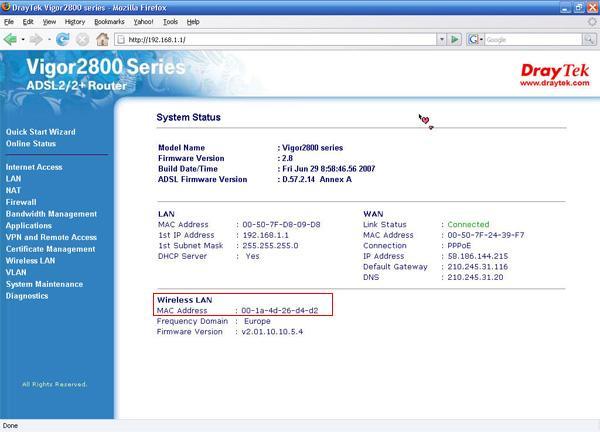Click the Firefox icon in title bar
Image resolution: width=600 pixels, height=432 pixels.
tap(5, 7)
